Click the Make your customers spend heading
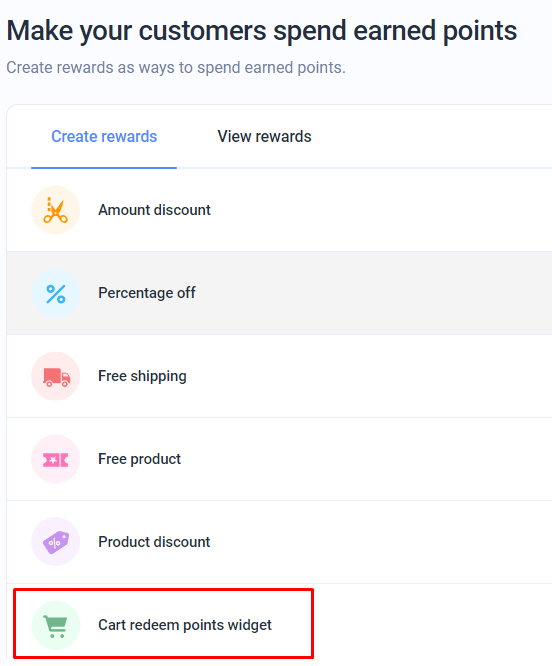 tap(262, 31)
